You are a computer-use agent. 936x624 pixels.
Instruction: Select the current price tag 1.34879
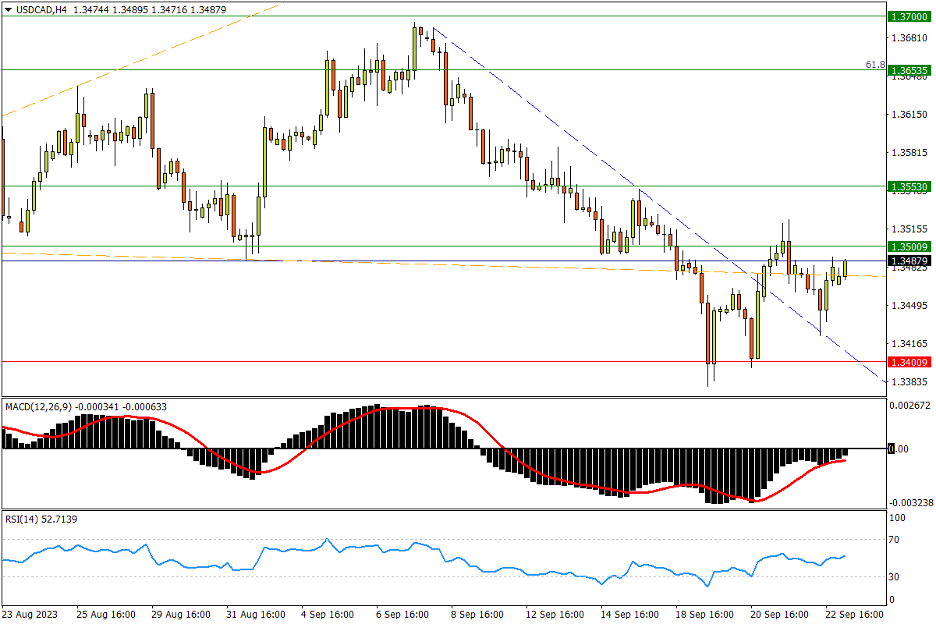[x=910, y=261]
